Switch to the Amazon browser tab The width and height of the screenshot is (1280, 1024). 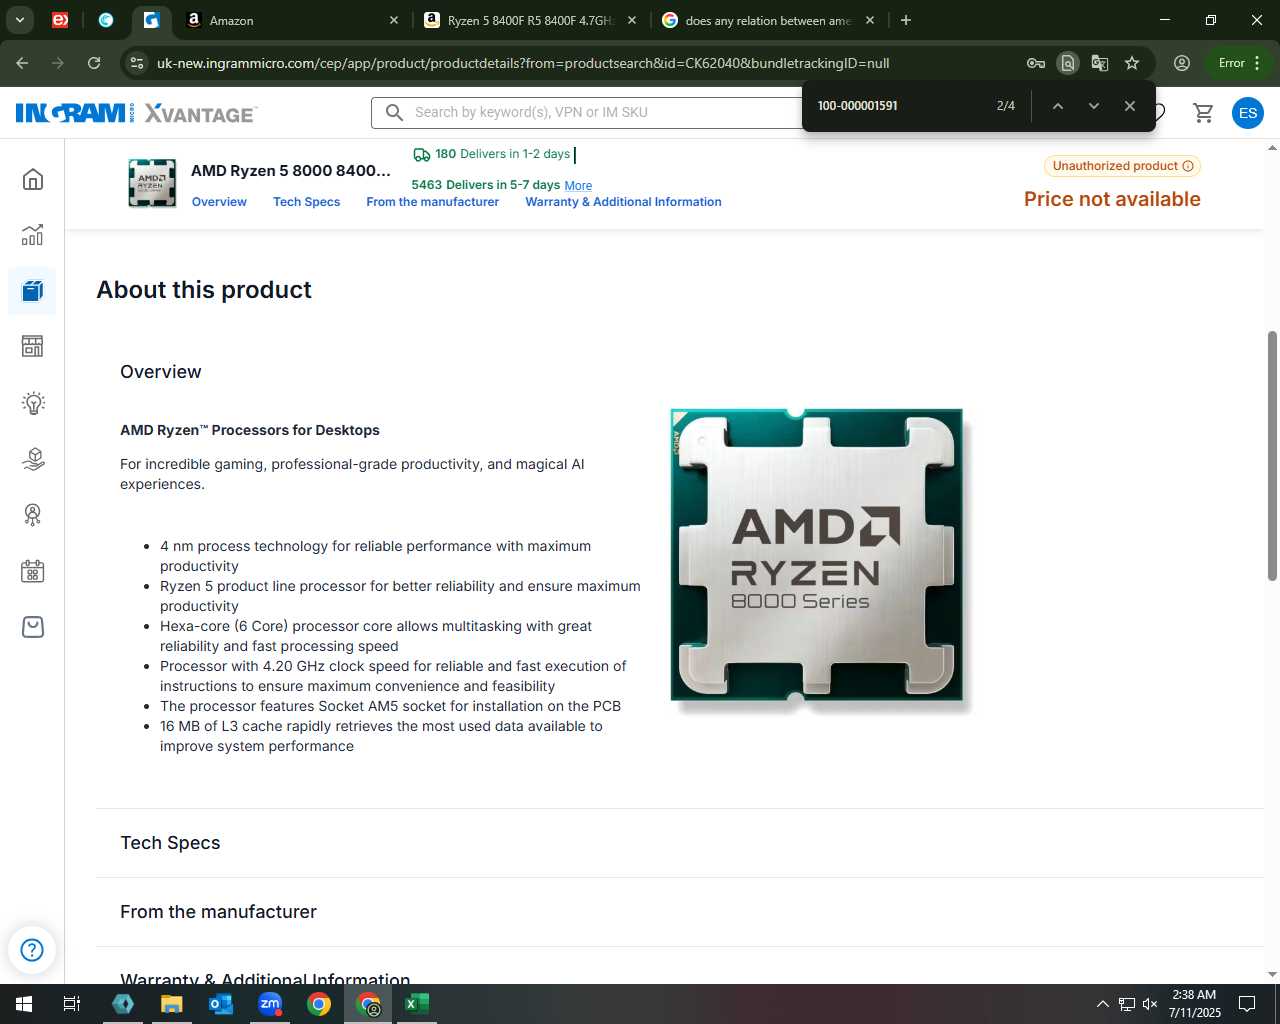click(290, 20)
